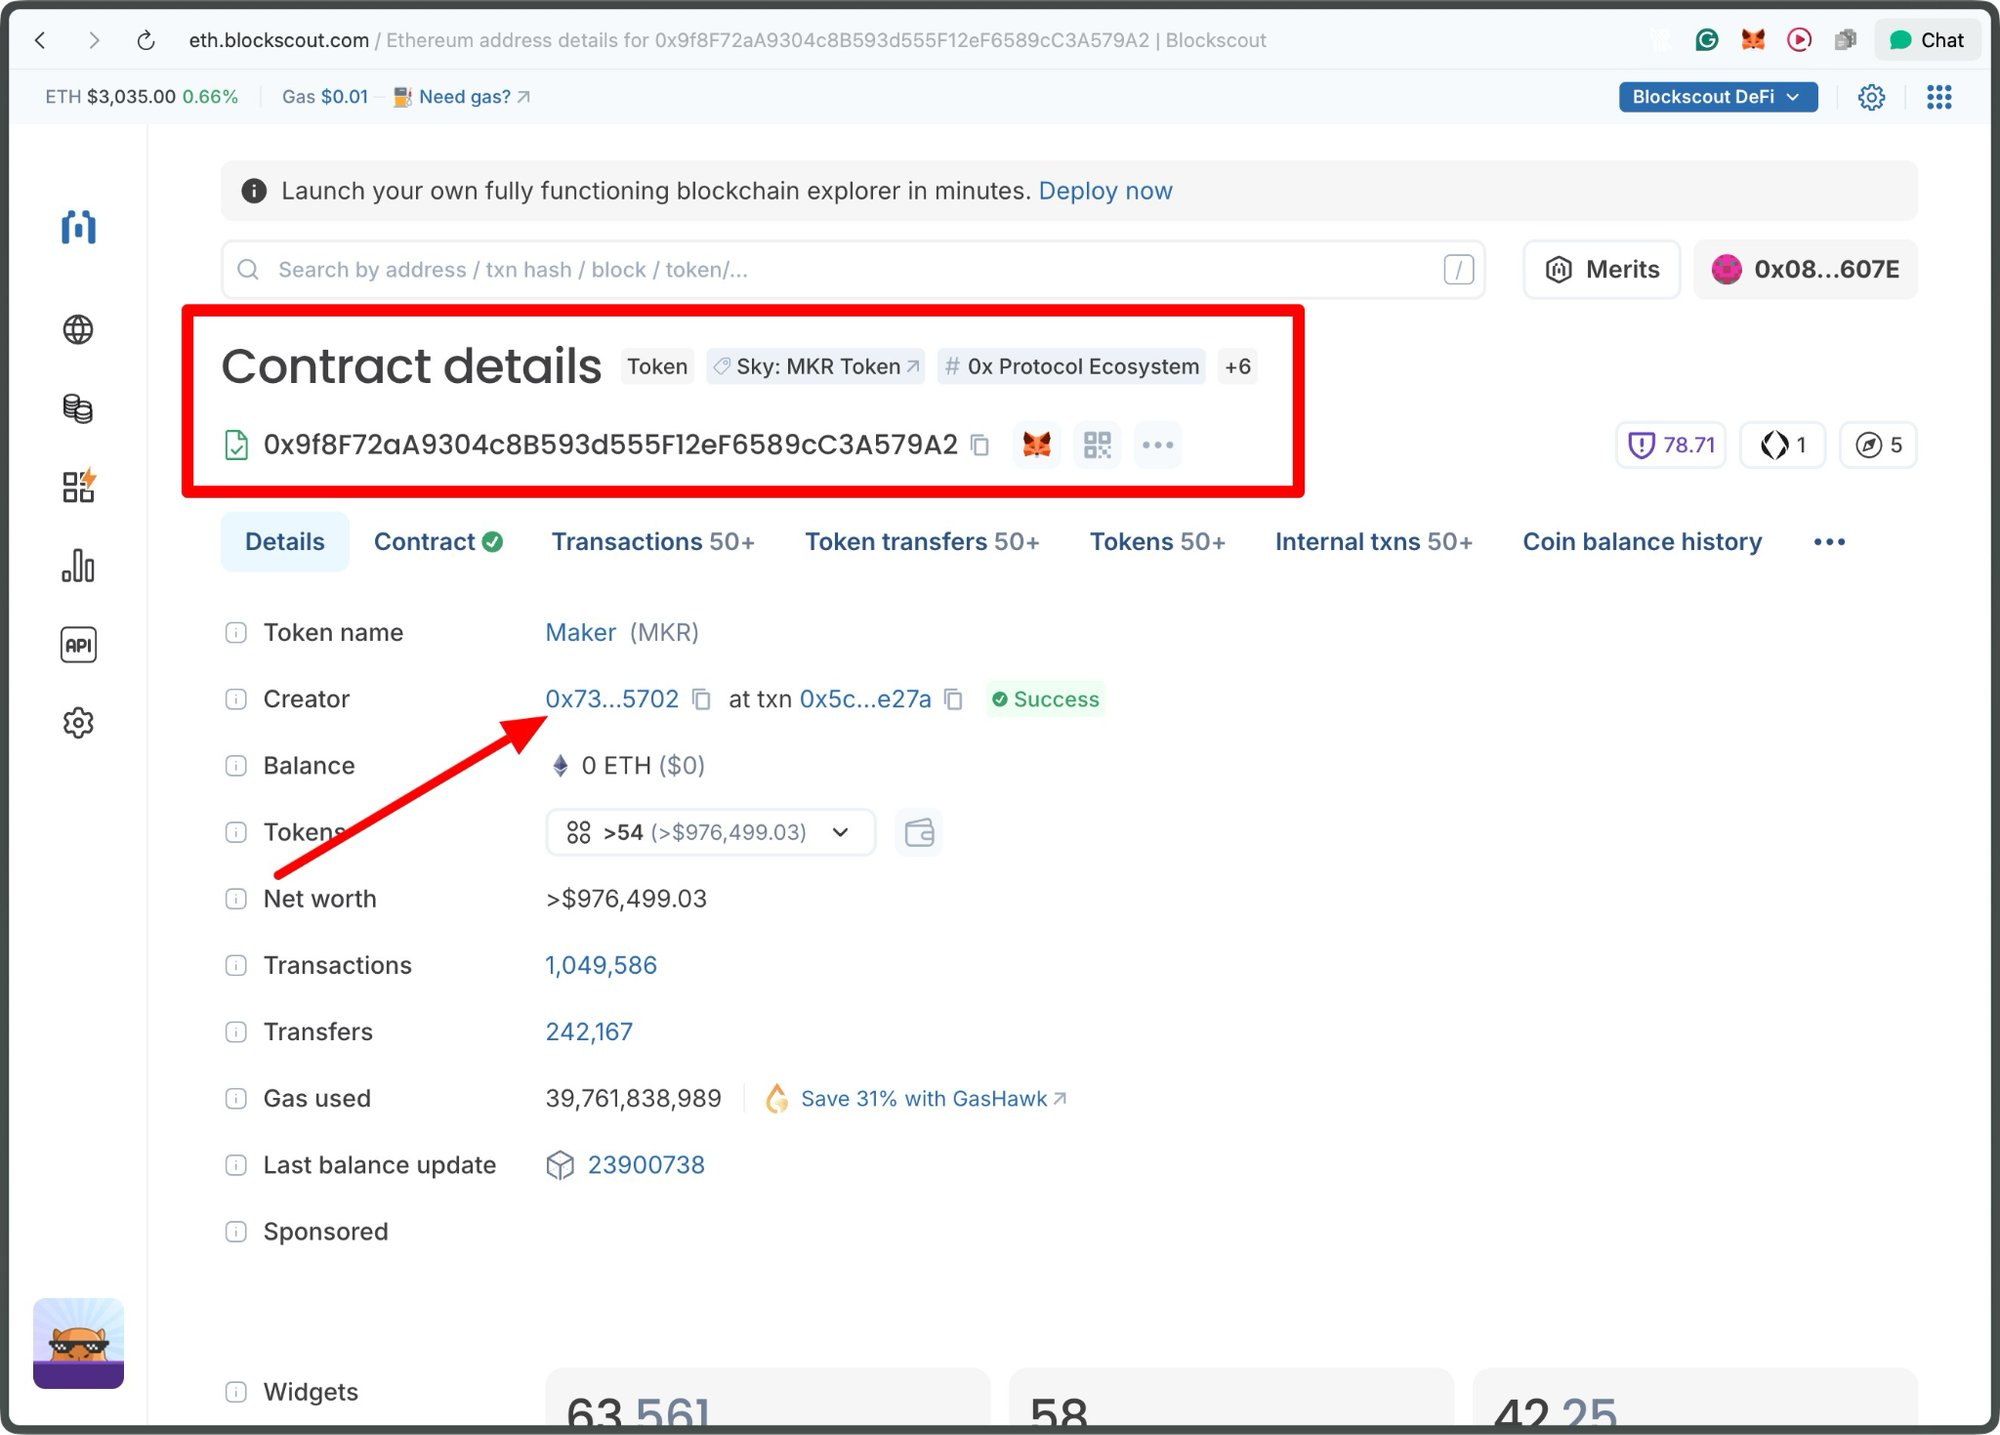
Task: Click the capybara mascot in bottom-left corner
Action: pos(77,1343)
